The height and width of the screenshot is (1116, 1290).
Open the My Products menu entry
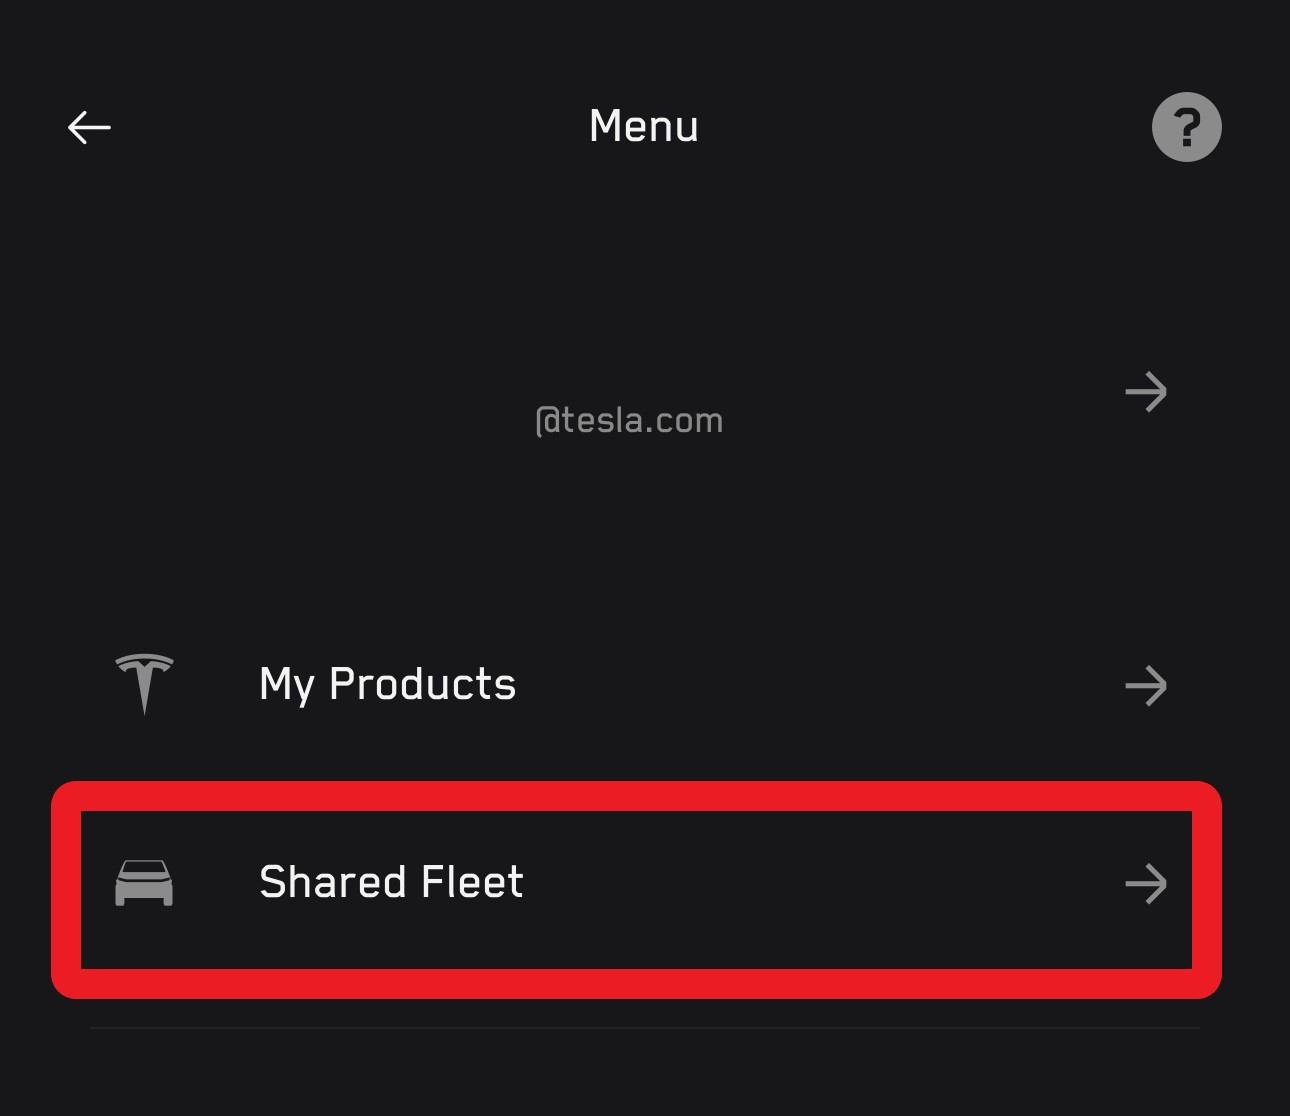tap(387, 685)
